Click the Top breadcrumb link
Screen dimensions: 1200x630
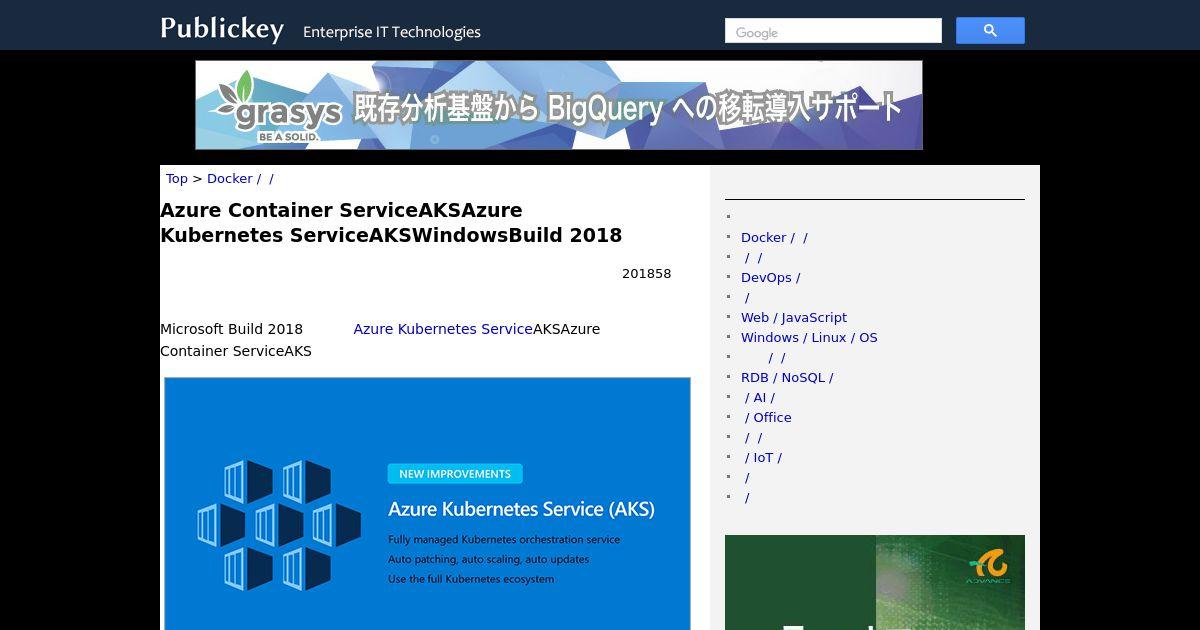pos(177,179)
